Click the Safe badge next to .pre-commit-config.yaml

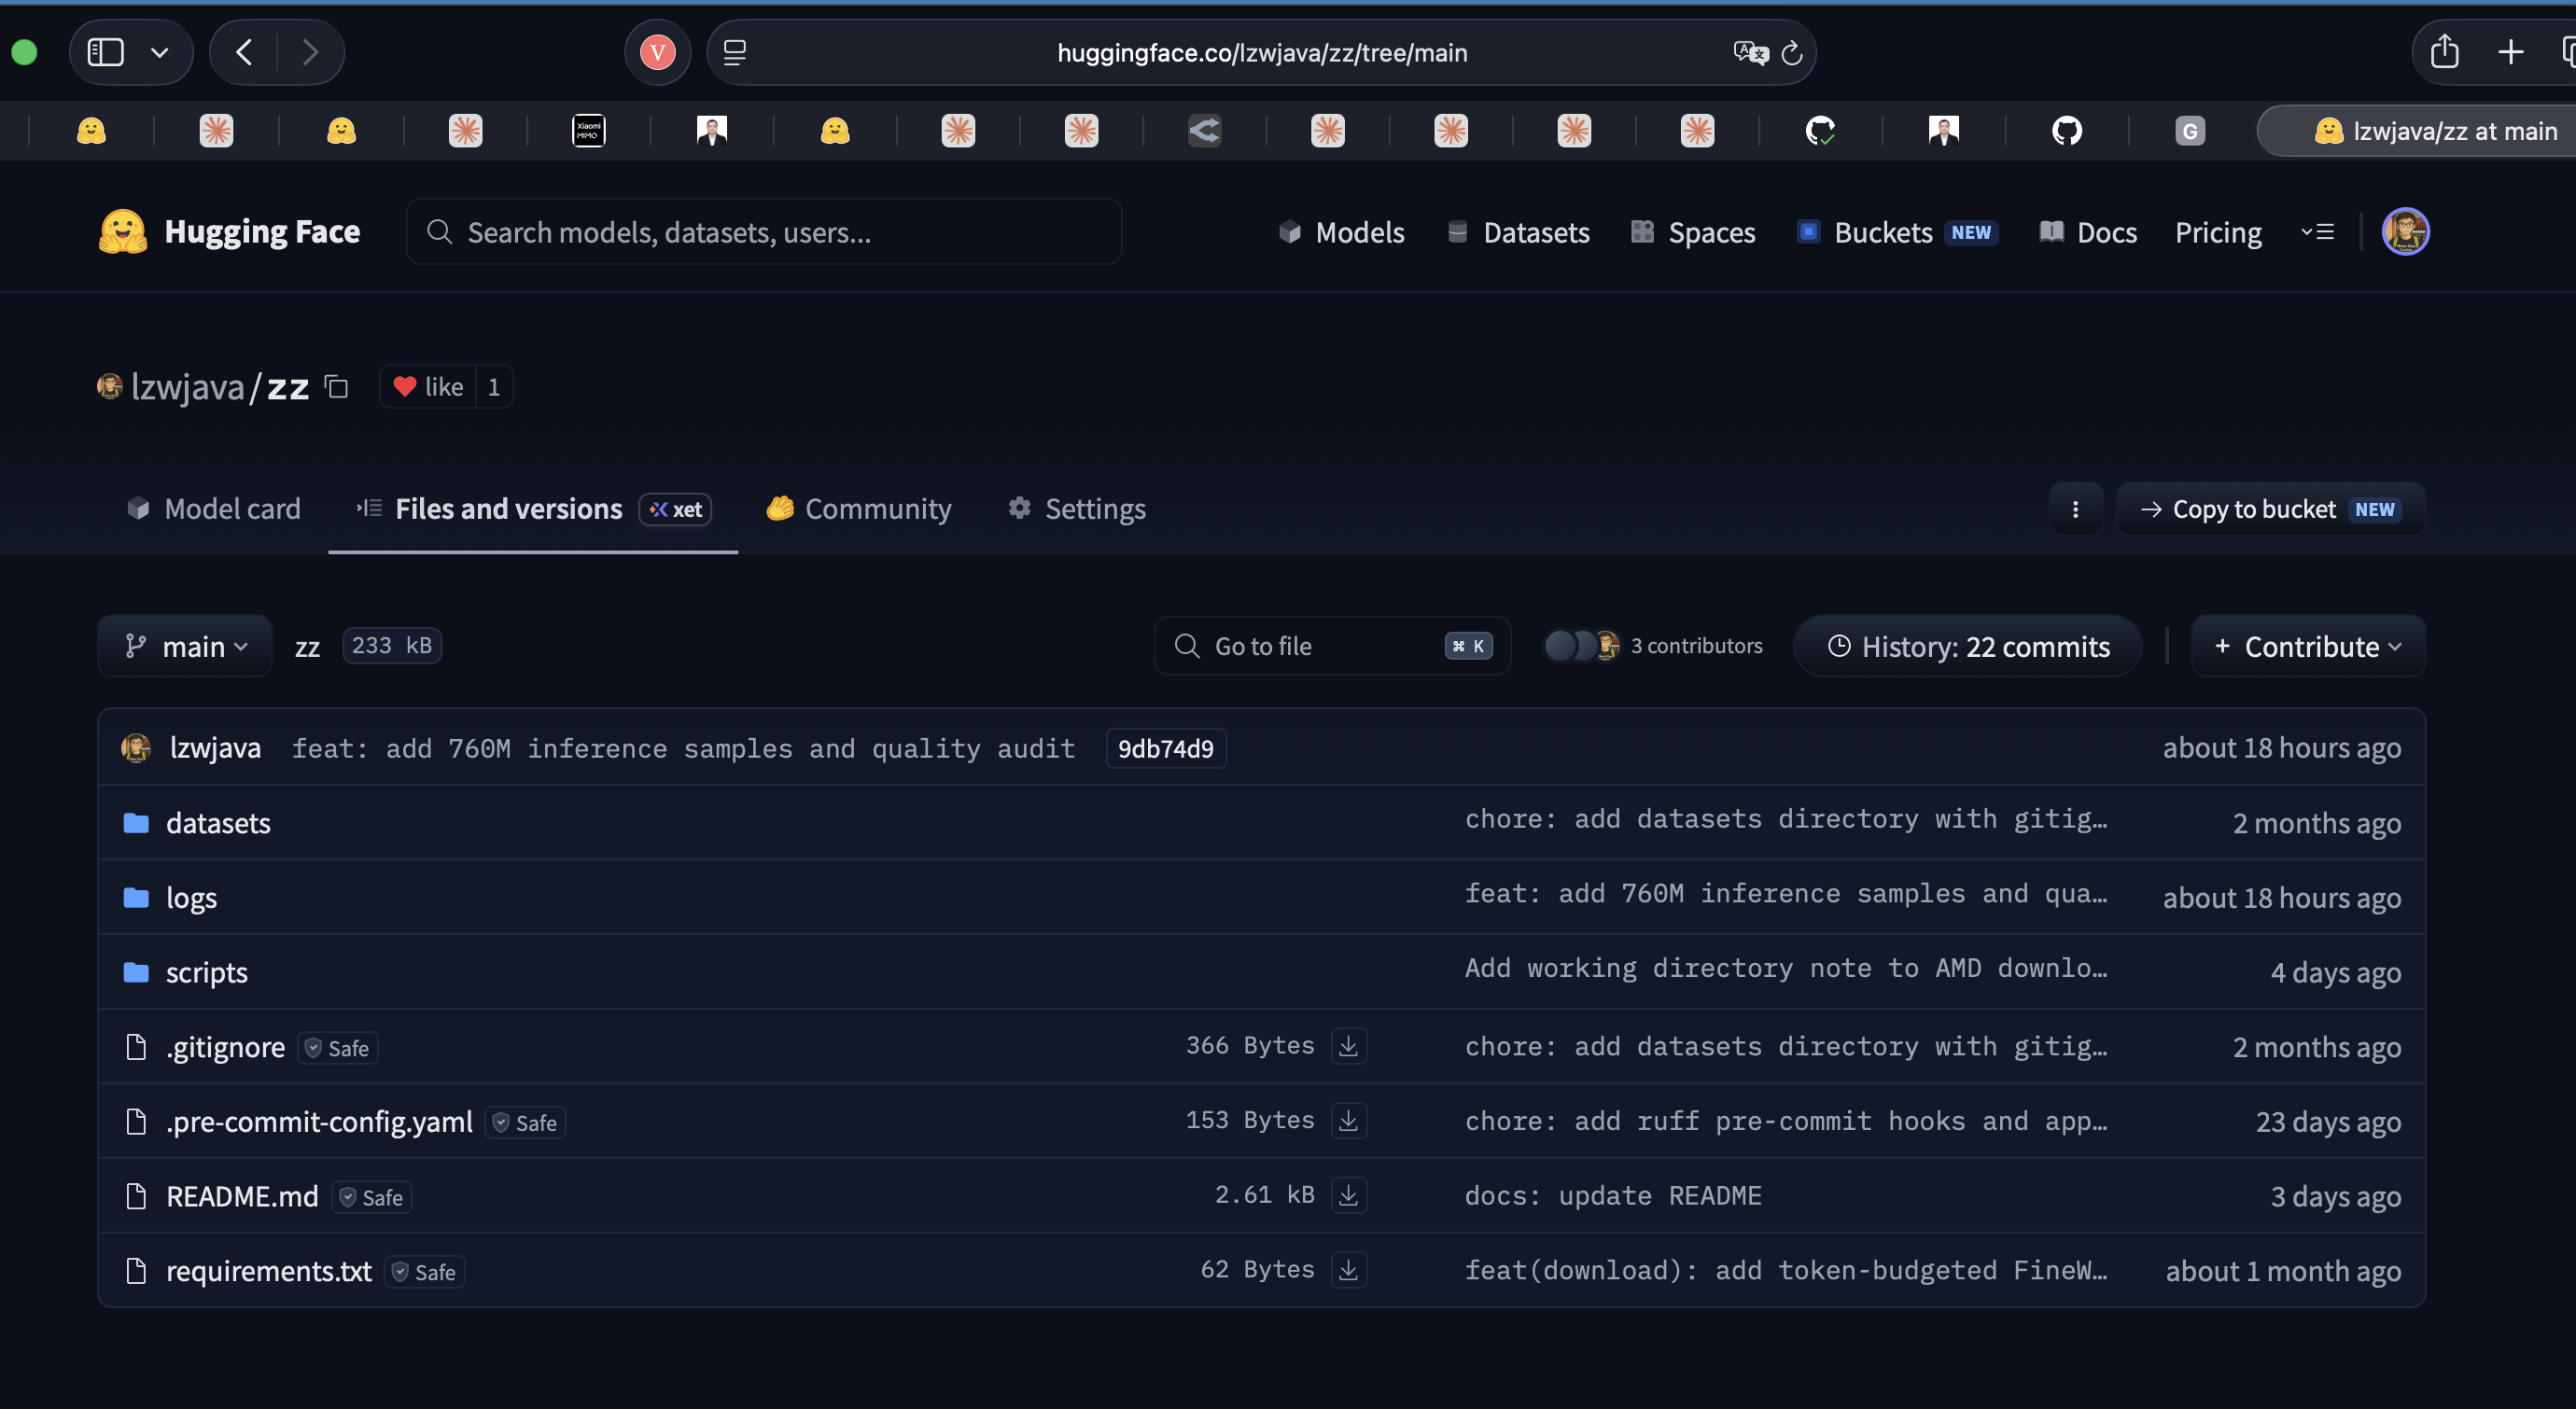click(526, 1123)
